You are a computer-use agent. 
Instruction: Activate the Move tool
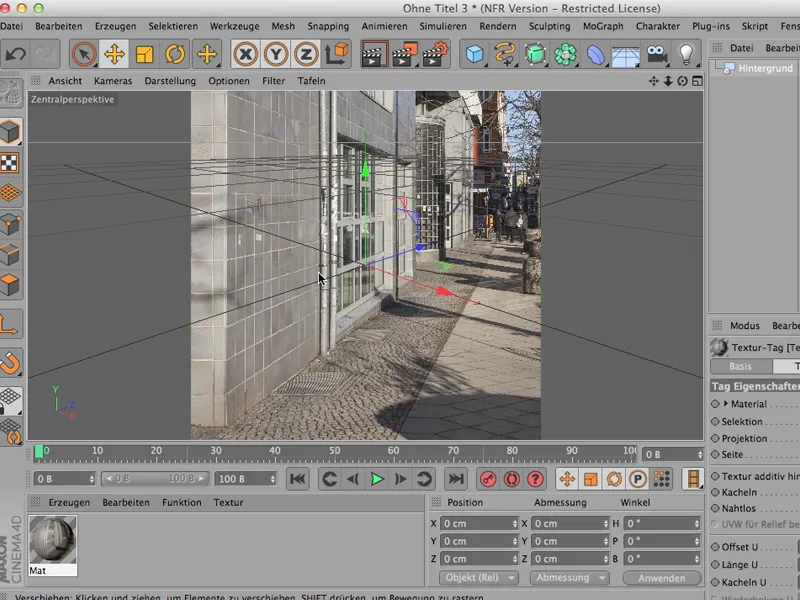coord(114,54)
